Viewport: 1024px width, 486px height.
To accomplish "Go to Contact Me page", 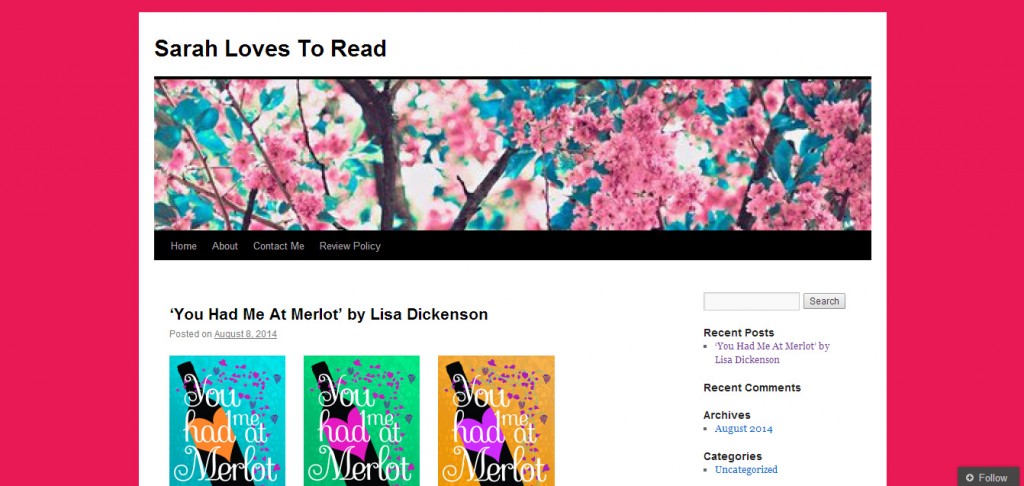I will click(x=279, y=246).
